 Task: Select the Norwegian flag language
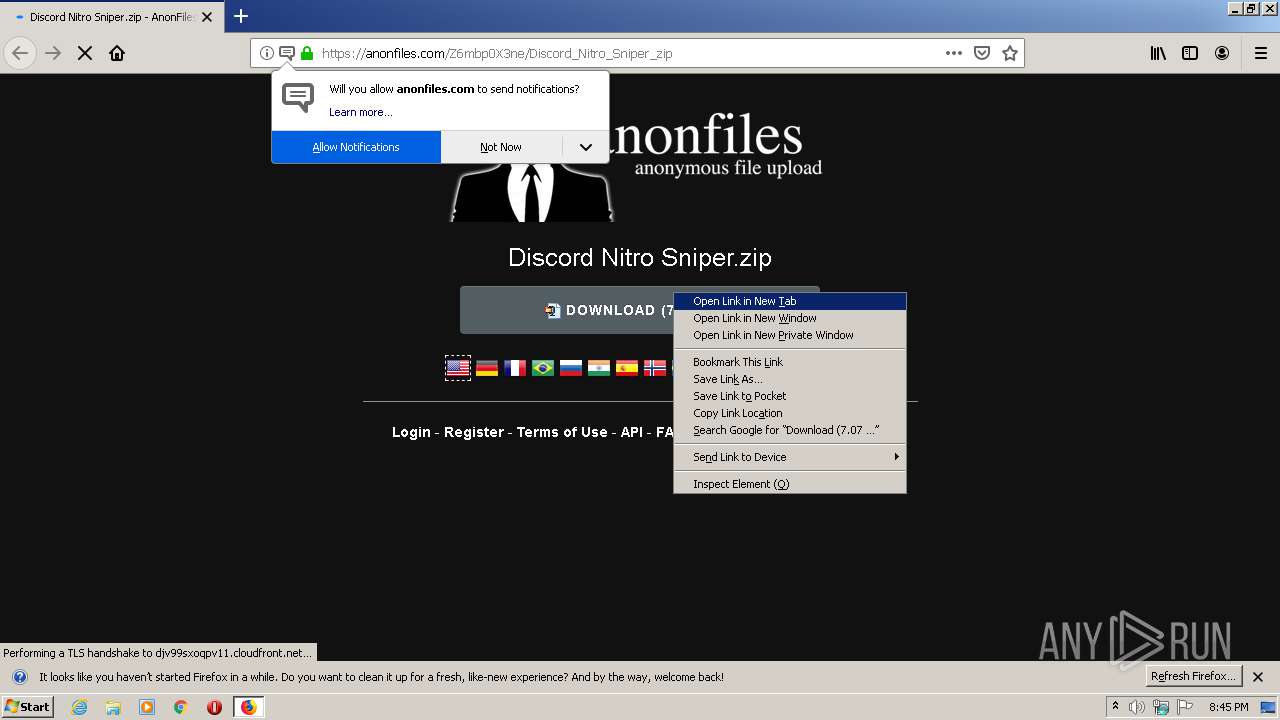[655, 368]
